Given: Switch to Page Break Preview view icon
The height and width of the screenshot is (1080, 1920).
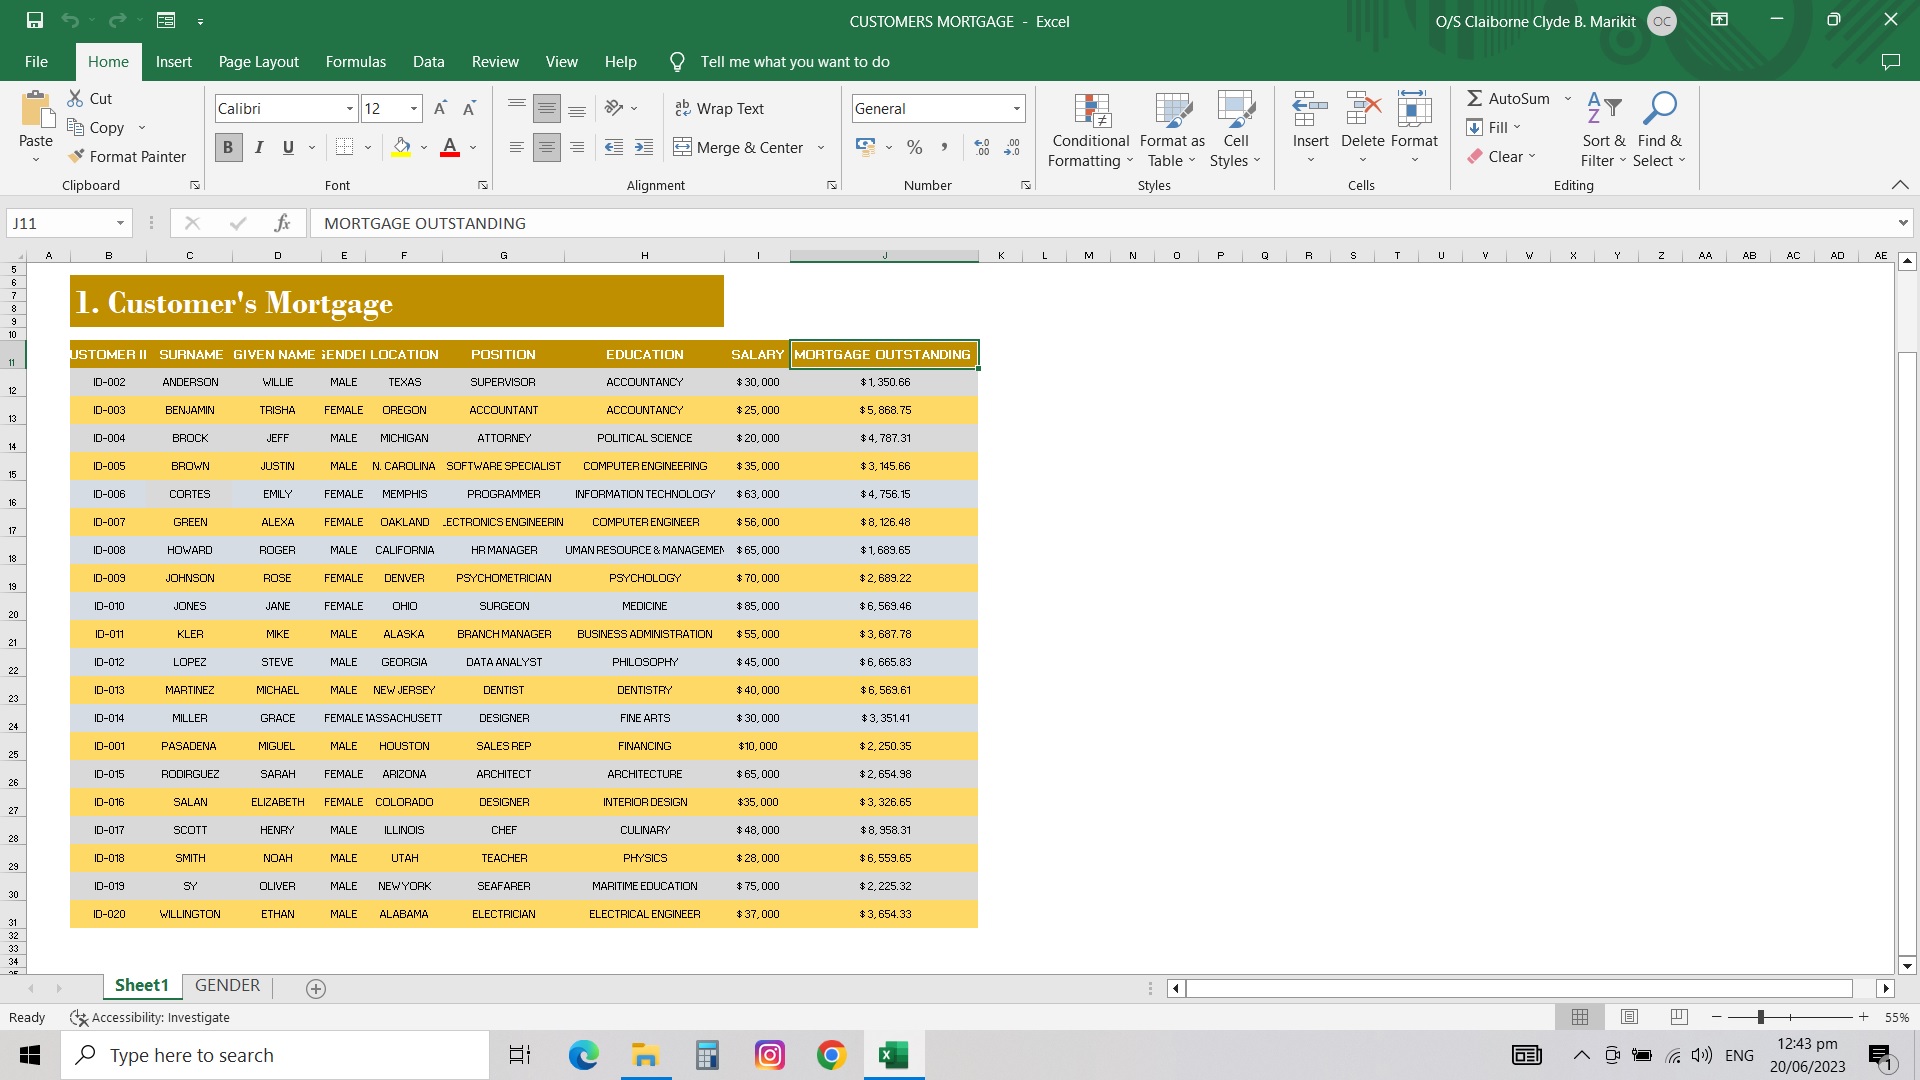Looking at the screenshot, I should tap(1679, 1017).
